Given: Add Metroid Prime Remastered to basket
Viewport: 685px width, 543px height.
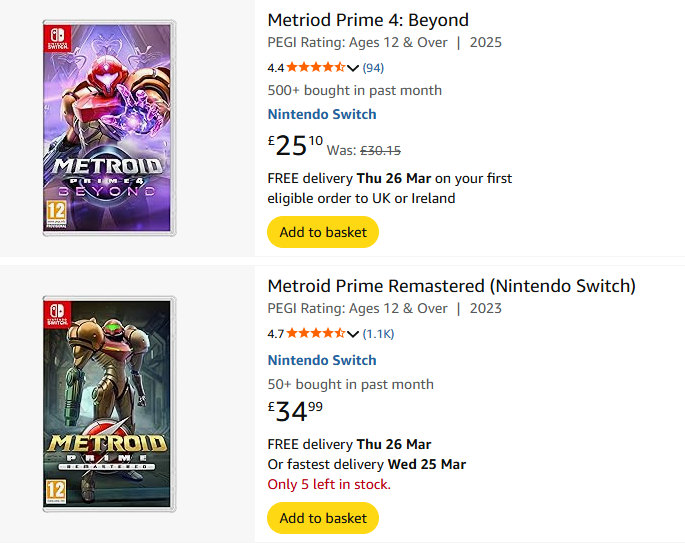Looking at the screenshot, I should pyautogui.click(x=323, y=518).
